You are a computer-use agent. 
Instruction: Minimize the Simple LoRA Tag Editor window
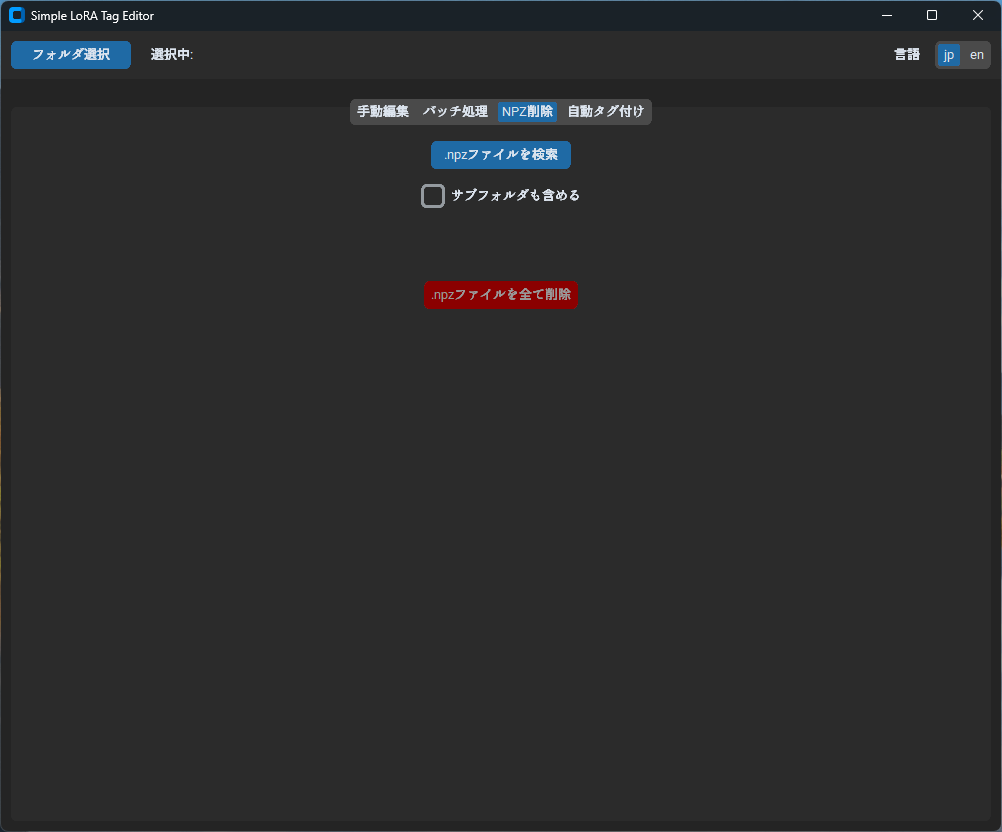coord(886,15)
